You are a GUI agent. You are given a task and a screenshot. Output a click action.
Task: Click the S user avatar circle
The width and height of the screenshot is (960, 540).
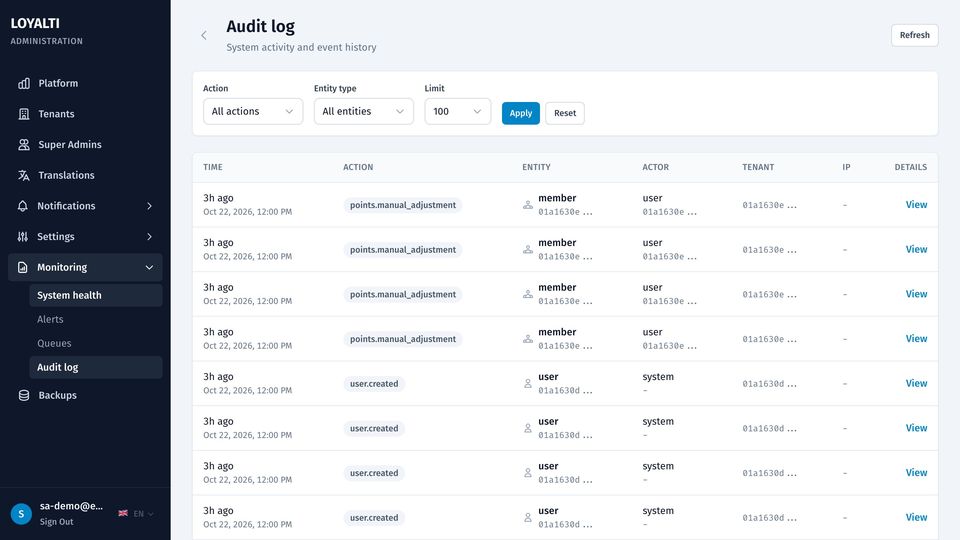[21, 514]
